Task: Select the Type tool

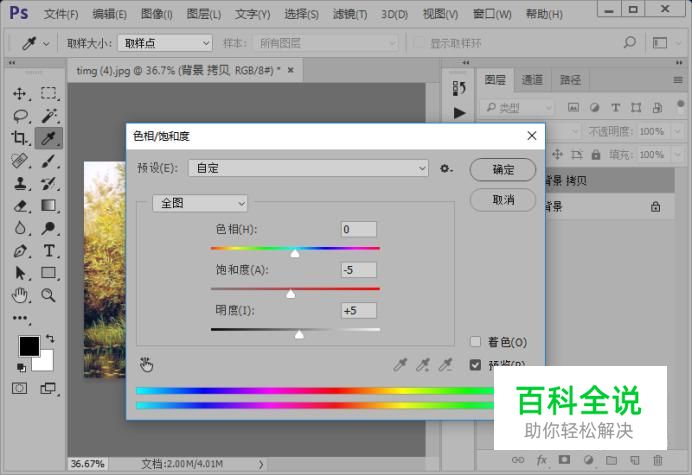Action: [x=49, y=251]
